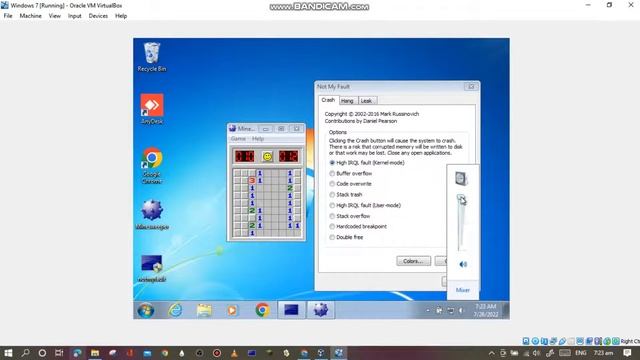Open the AnyDesk desktop shortcut
Image resolution: width=640 pixels, height=360 pixels.
point(152,109)
